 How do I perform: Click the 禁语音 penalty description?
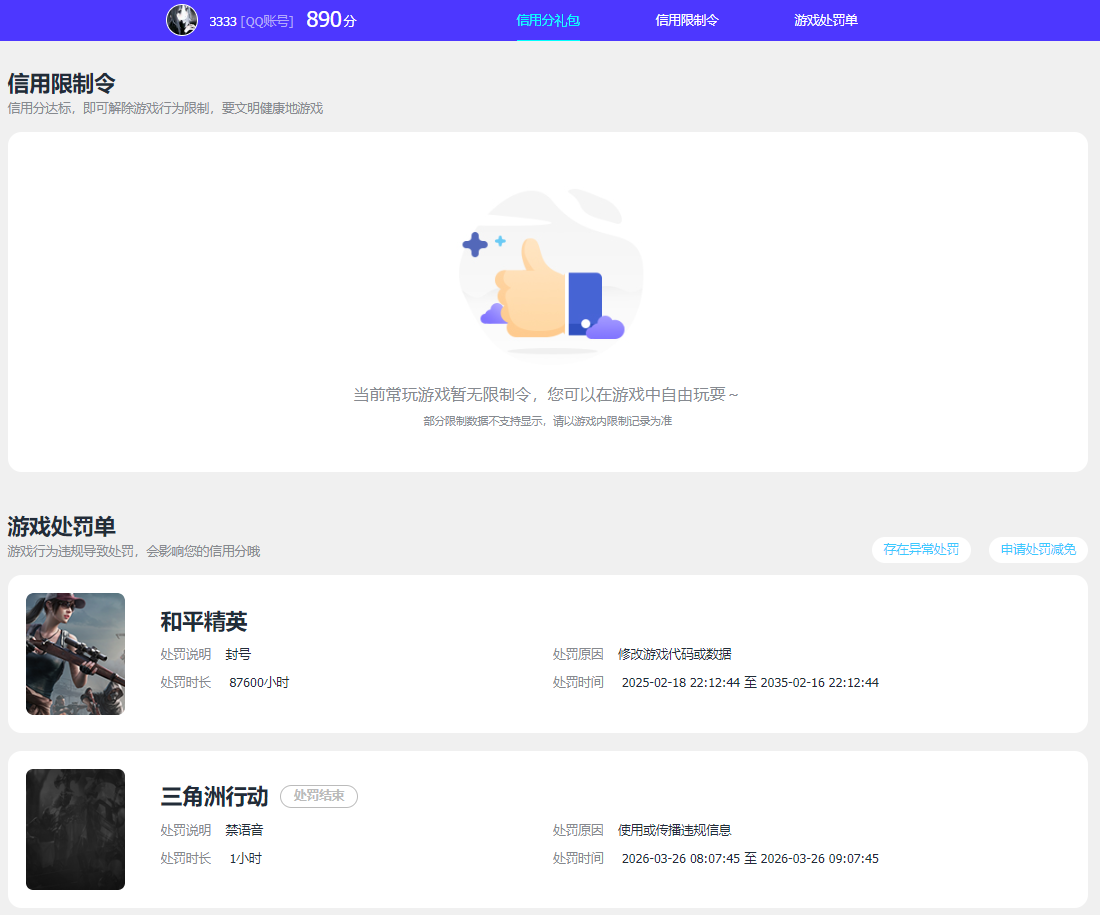point(244,830)
